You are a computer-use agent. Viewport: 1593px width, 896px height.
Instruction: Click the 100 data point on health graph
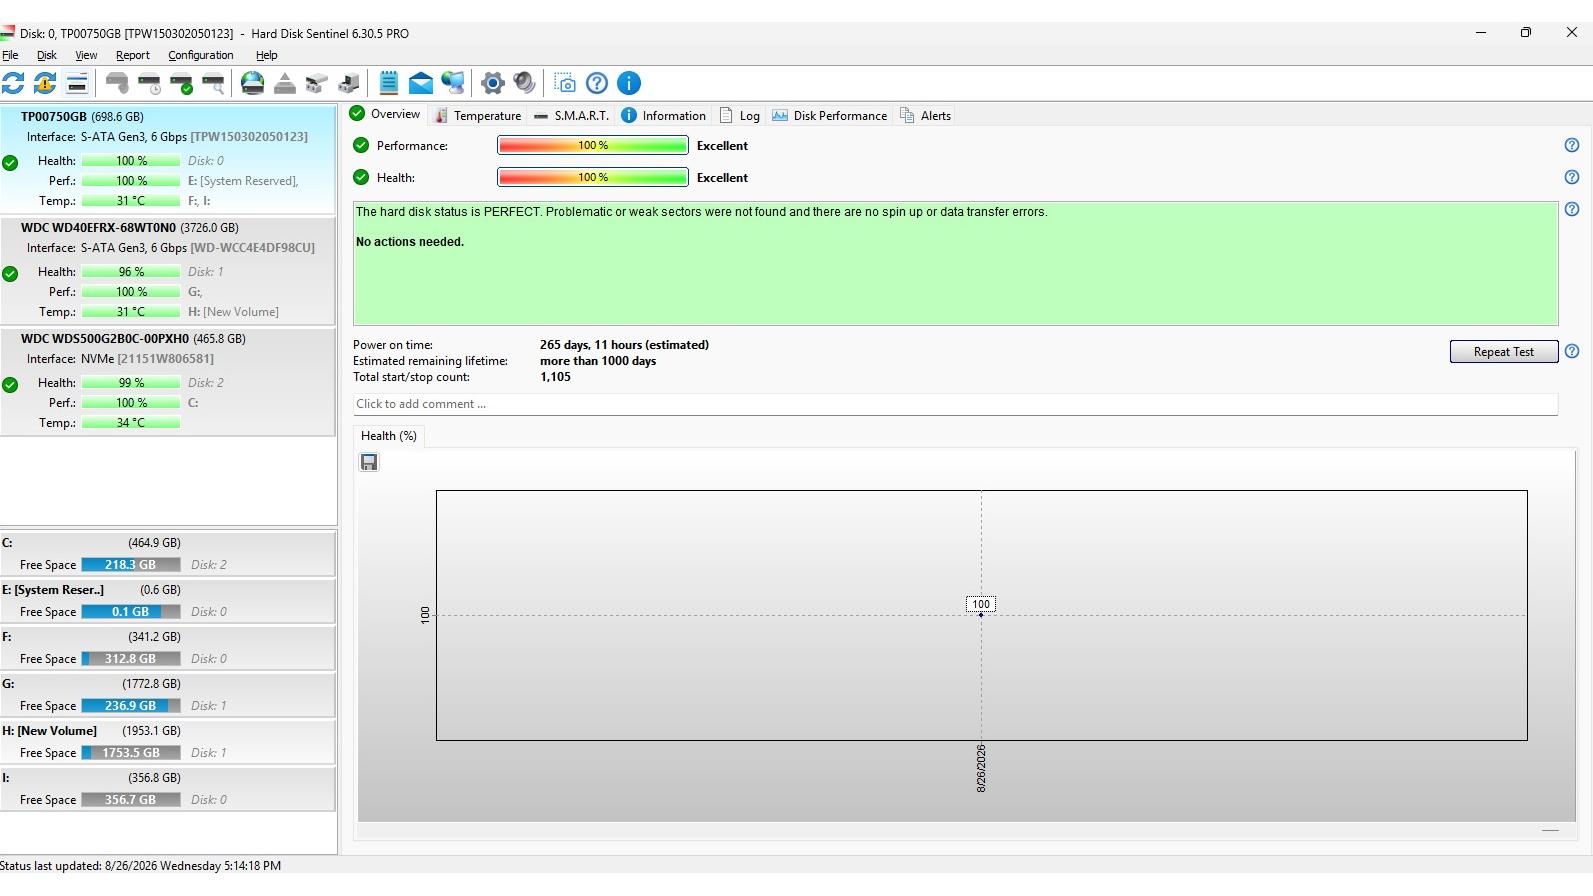[981, 614]
